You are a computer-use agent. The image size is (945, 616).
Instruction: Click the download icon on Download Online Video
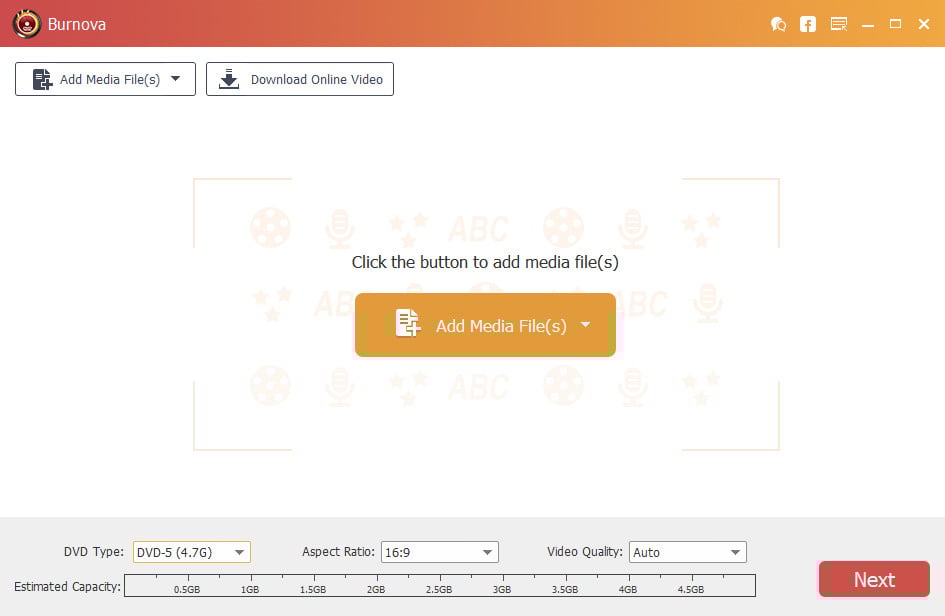pos(230,78)
